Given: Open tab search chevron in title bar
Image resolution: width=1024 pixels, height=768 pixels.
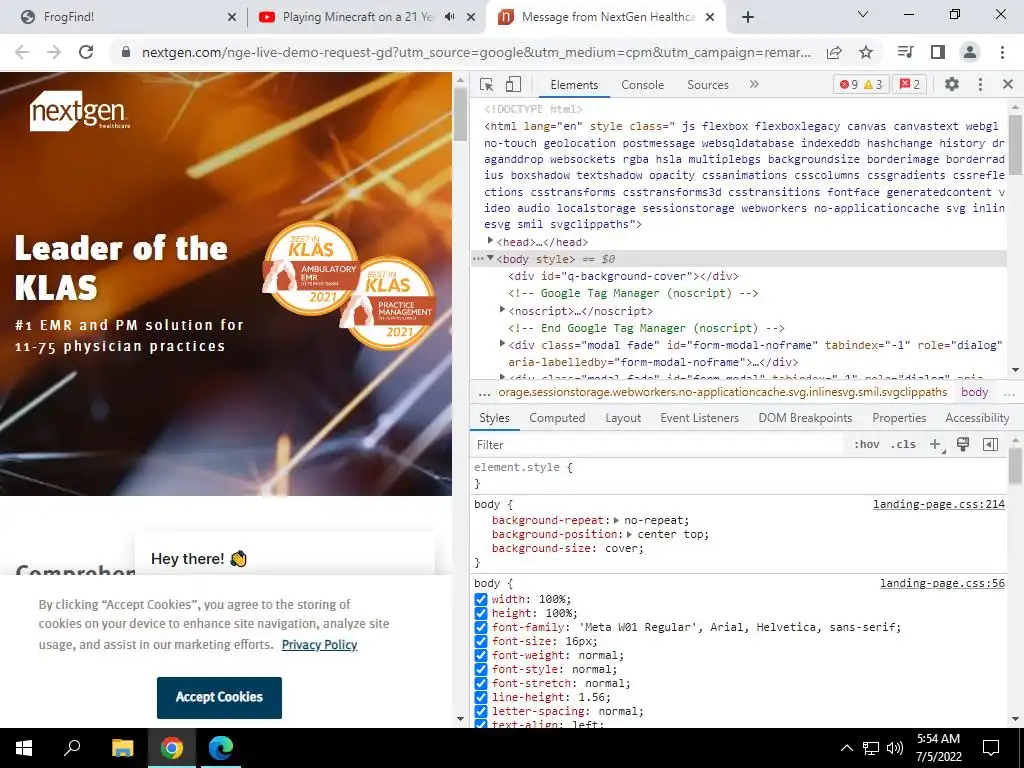Looking at the screenshot, I should 863,14.
